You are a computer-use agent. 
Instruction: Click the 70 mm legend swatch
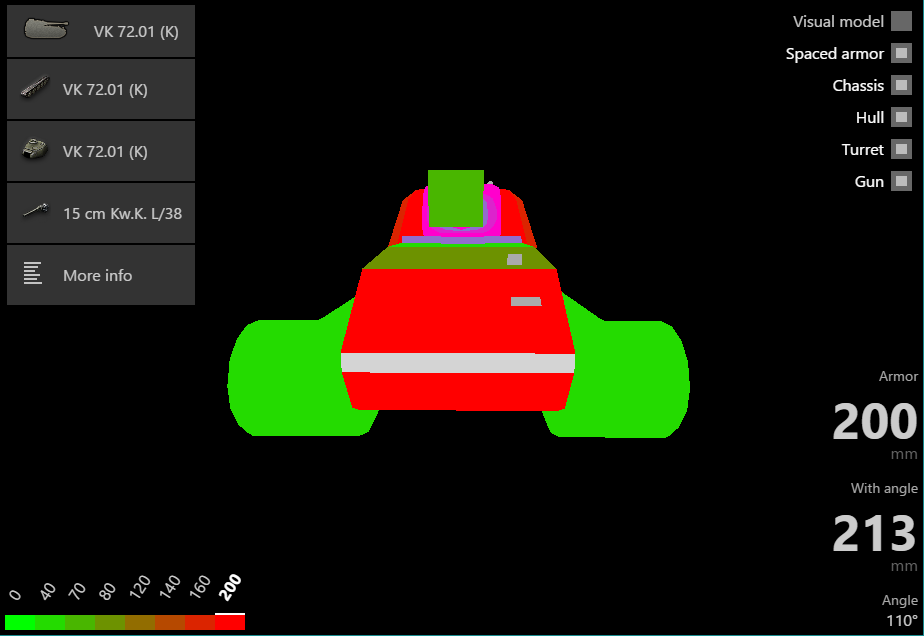coord(80,622)
